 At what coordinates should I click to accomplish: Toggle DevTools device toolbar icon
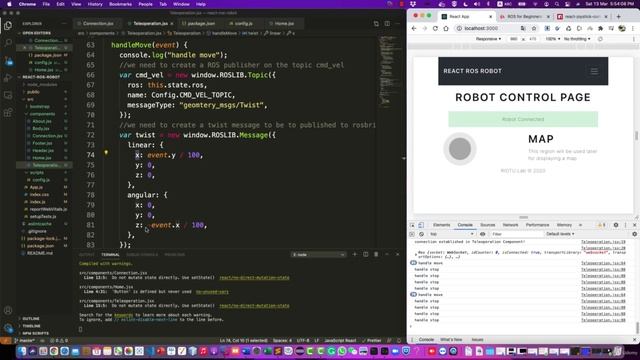click(x=421, y=225)
